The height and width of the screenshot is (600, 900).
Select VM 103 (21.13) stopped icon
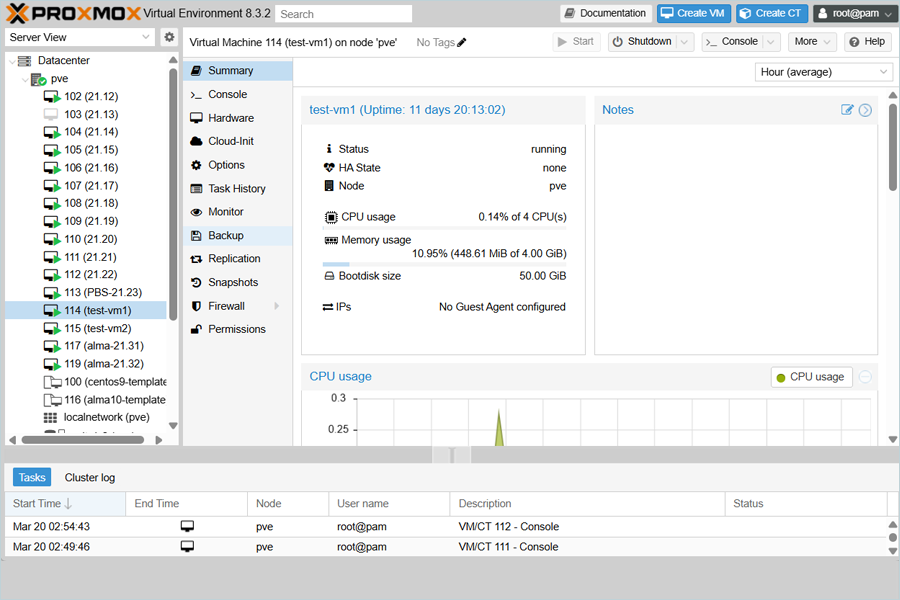coord(51,115)
